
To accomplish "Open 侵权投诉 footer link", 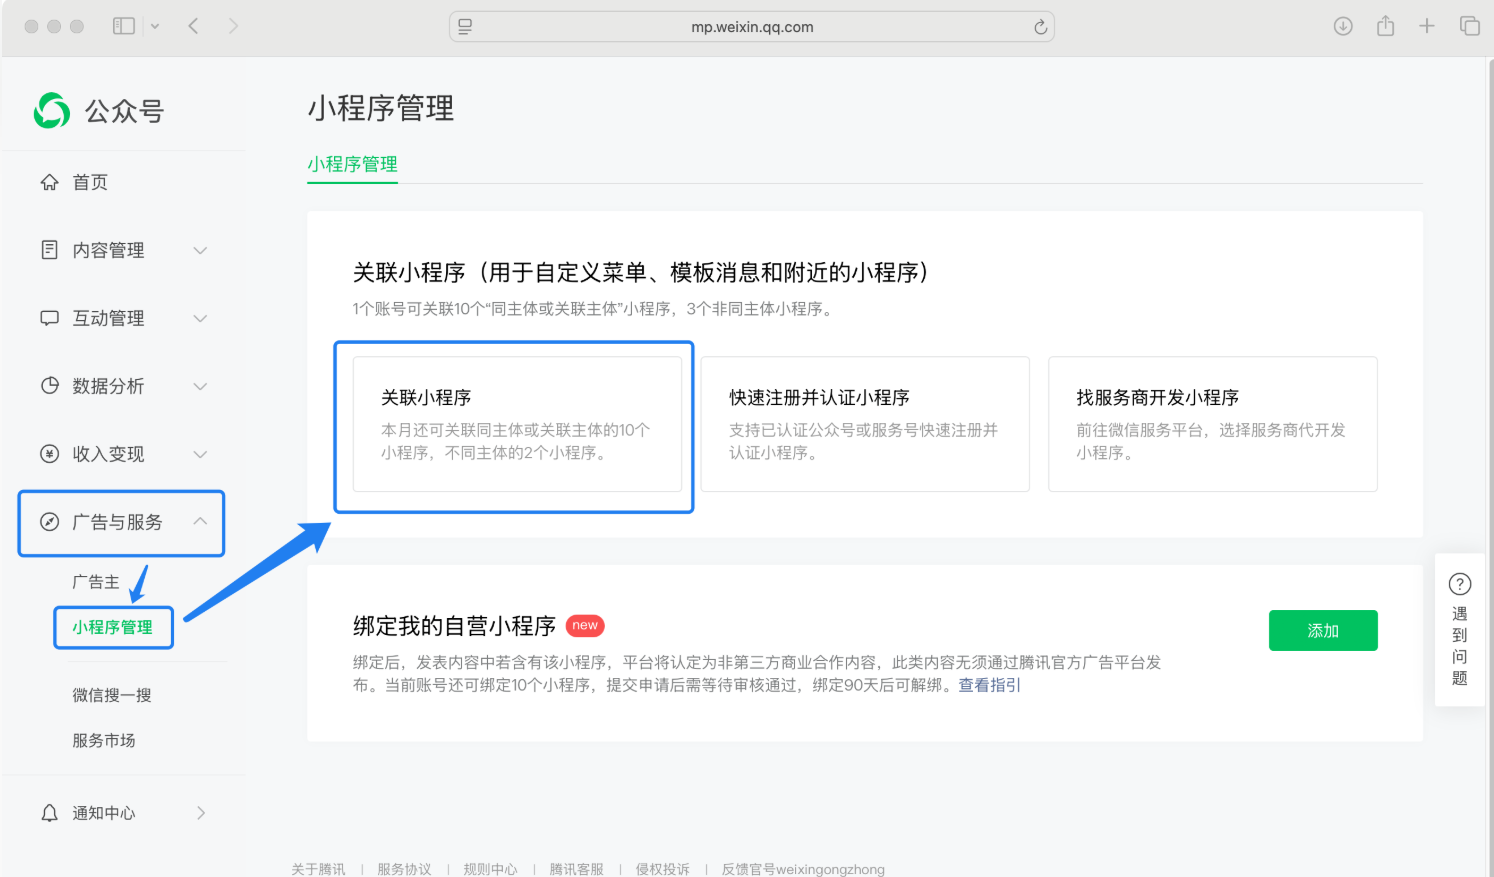I will pos(662,869).
